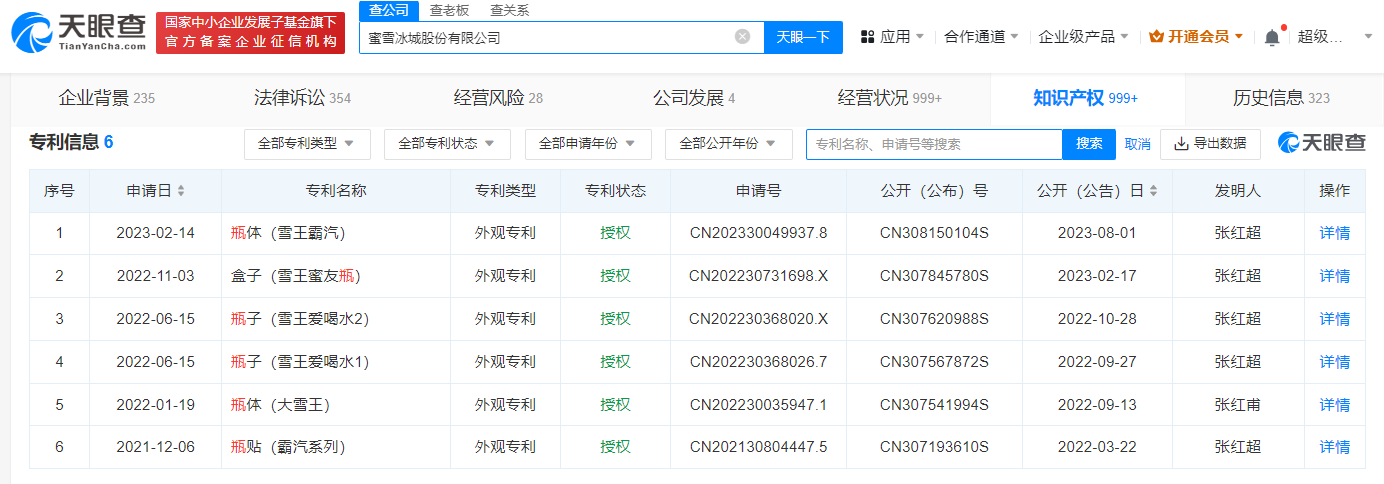Focus the 专利名称、申请号等搜索 input field

coord(934,144)
